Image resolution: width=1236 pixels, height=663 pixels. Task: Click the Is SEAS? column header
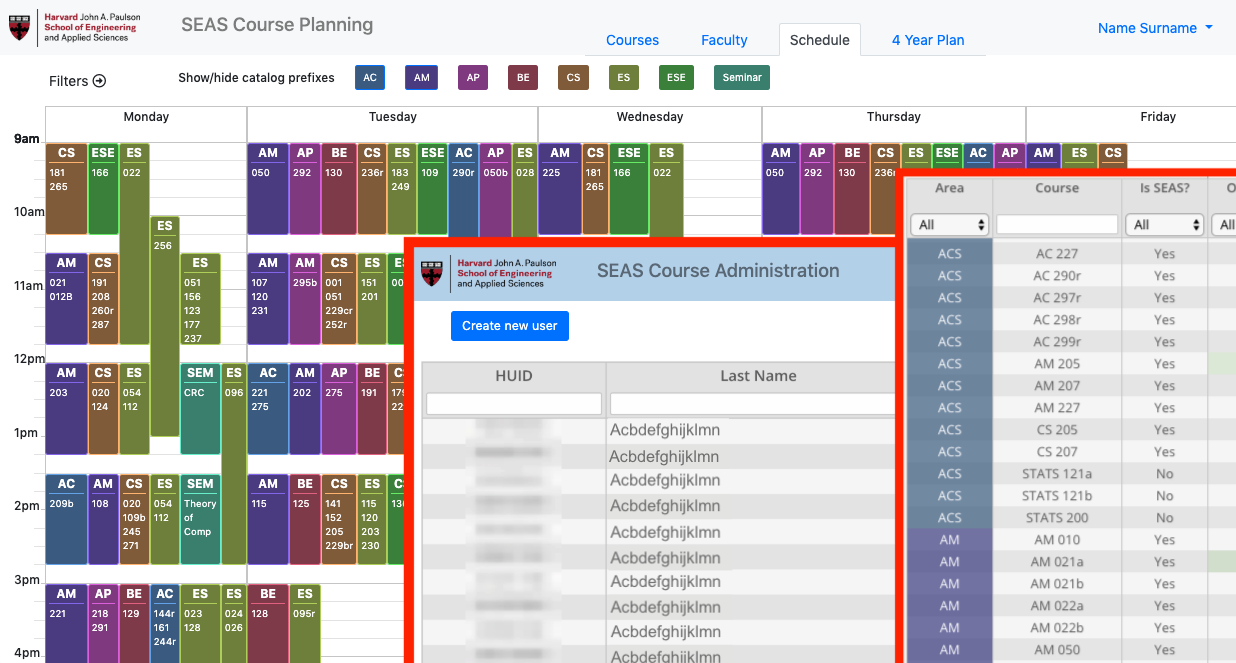click(x=1164, y=188)
